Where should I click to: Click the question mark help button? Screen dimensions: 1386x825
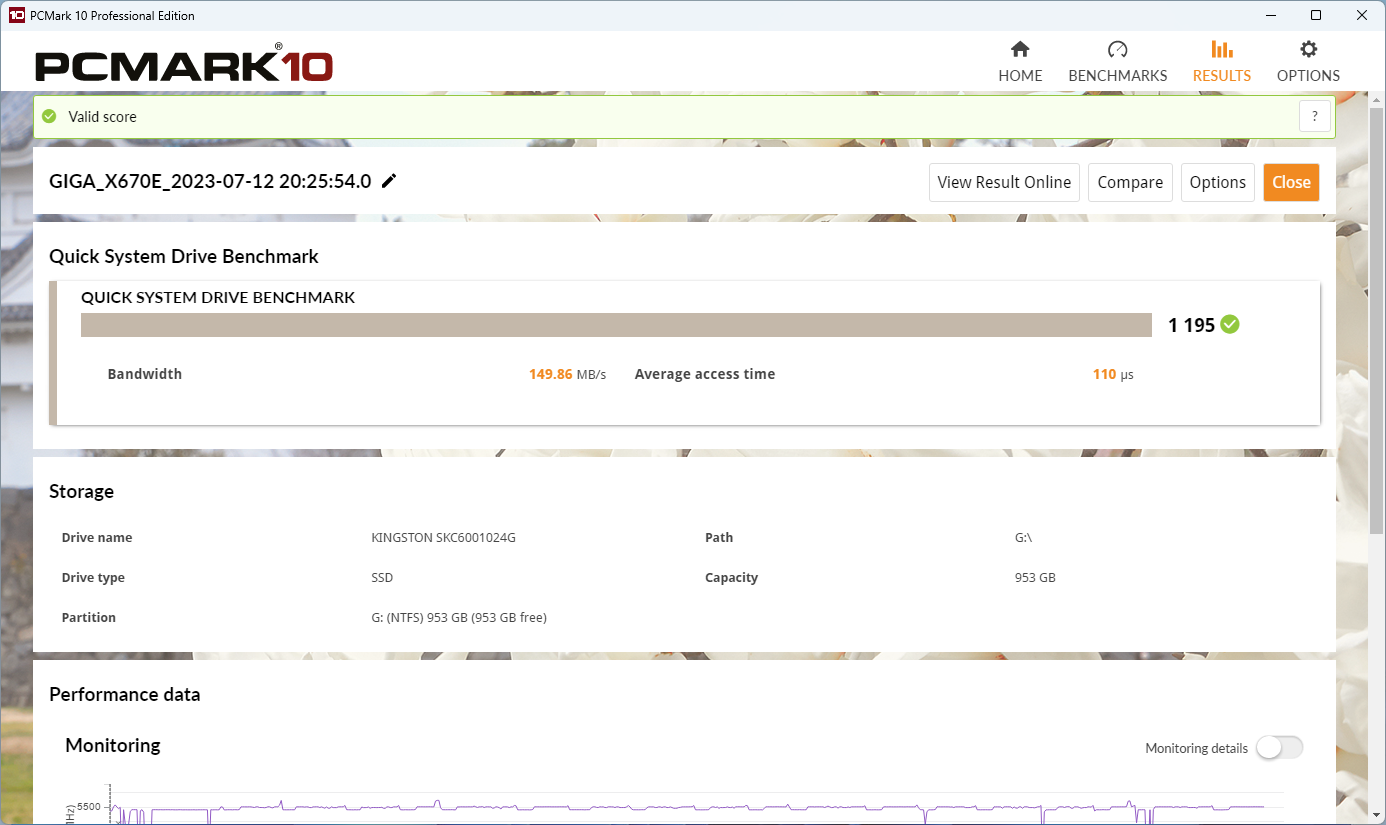click(x=1315, y=116)
